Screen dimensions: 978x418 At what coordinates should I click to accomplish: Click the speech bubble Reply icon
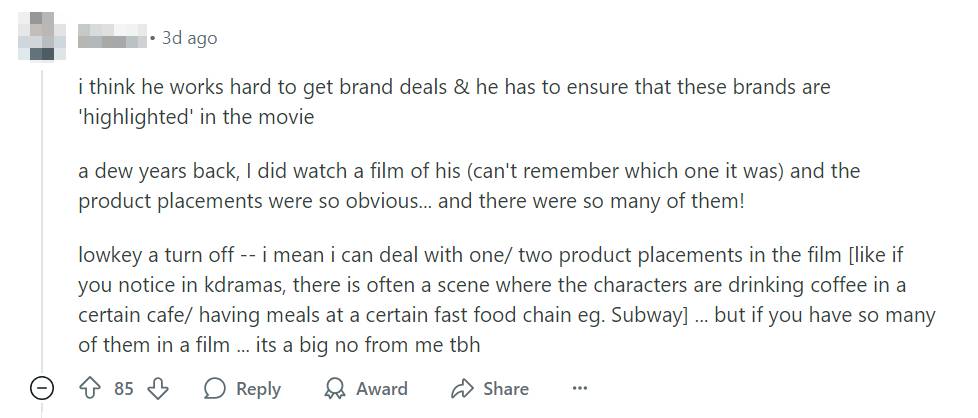tap(214, 388)
